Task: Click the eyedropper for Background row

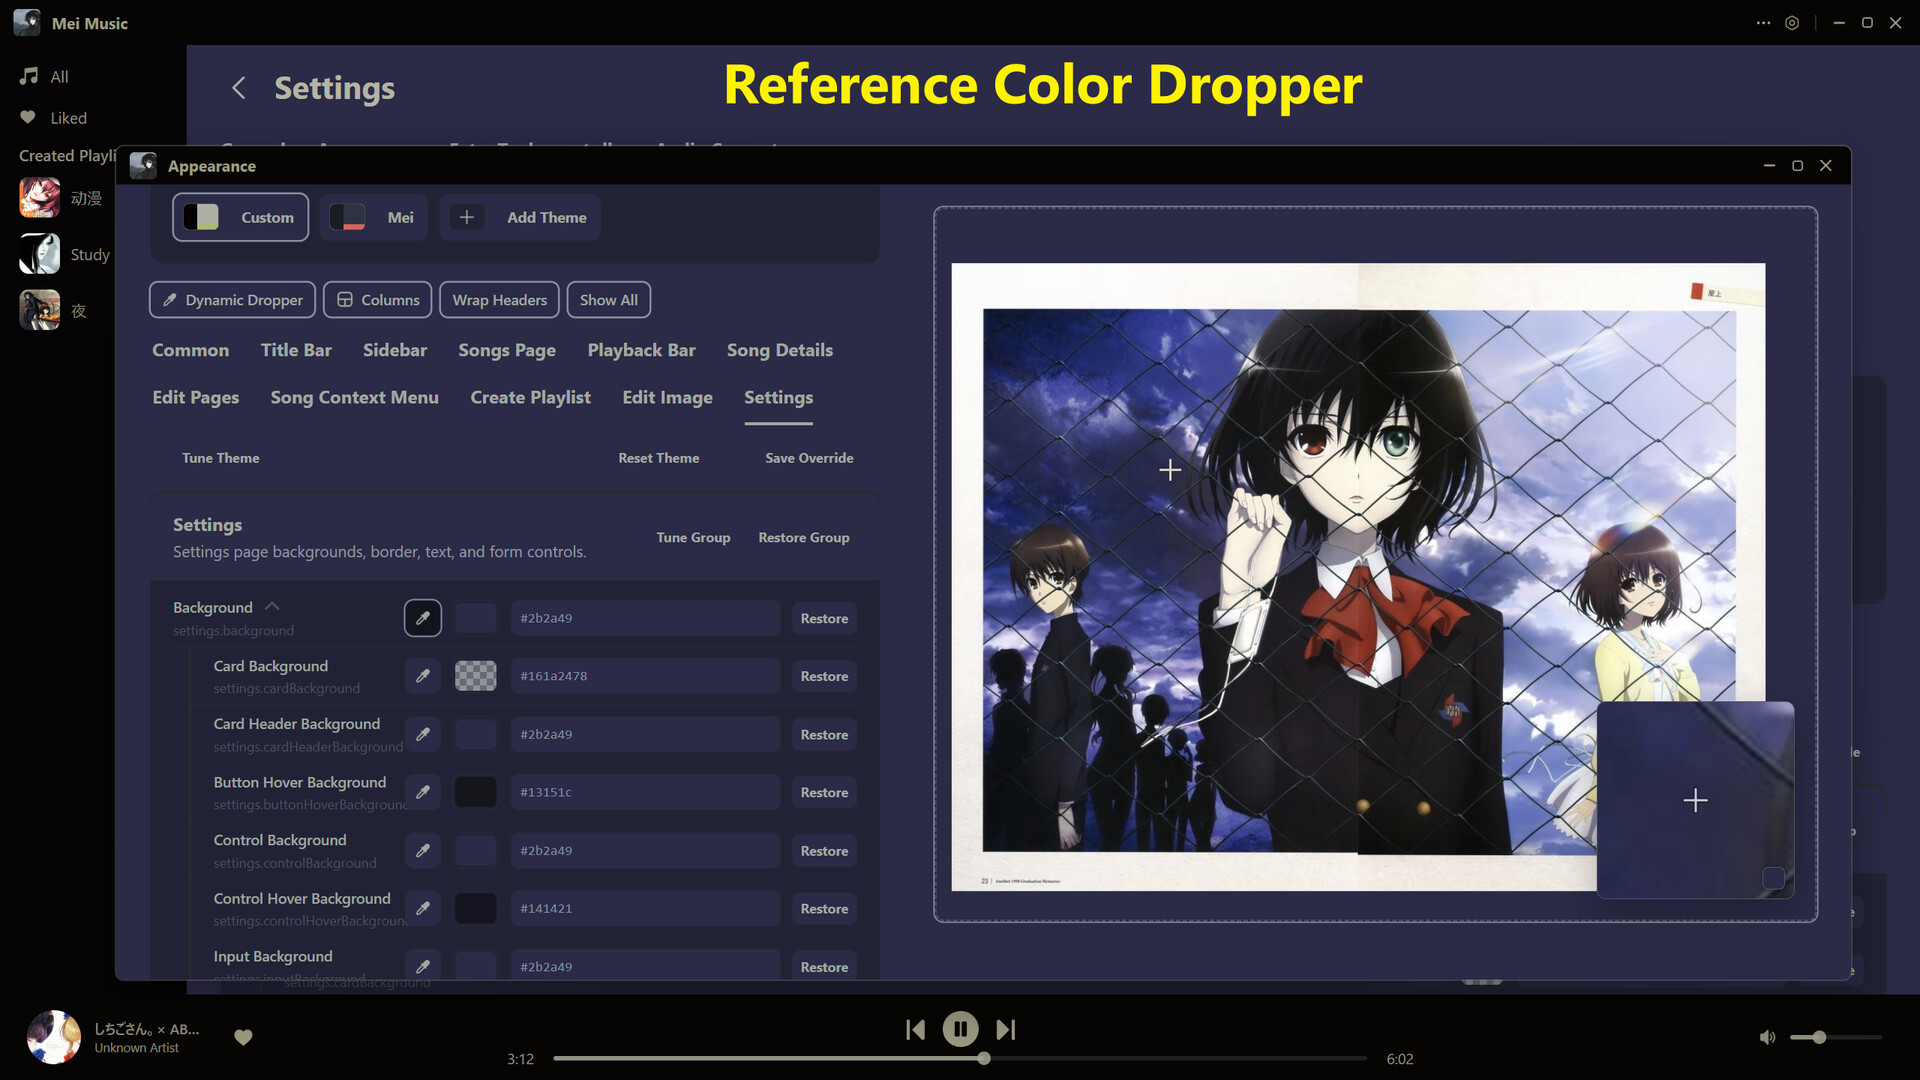Action: pyautogui.click(x=423, y=618)
